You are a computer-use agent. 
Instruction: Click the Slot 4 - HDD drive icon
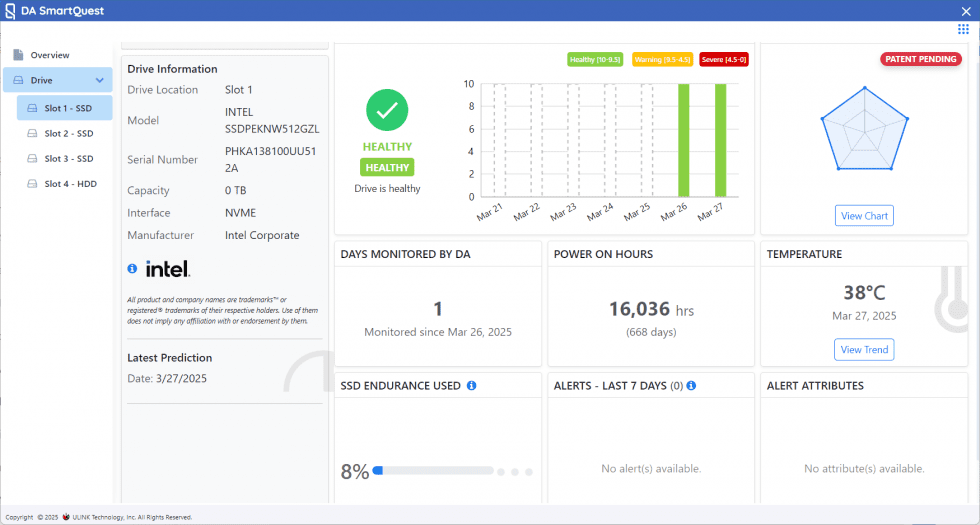click(x=32, y=184)
